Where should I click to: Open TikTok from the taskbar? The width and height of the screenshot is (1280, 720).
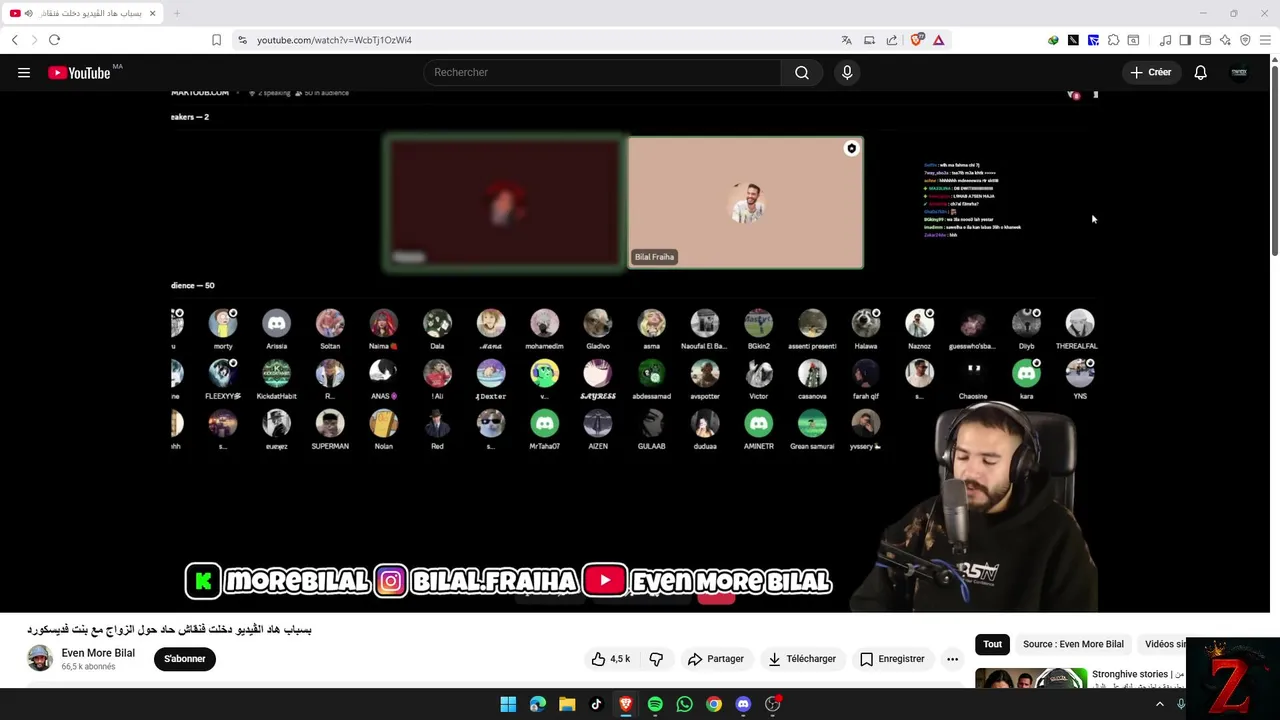click(x=596, y=704)
